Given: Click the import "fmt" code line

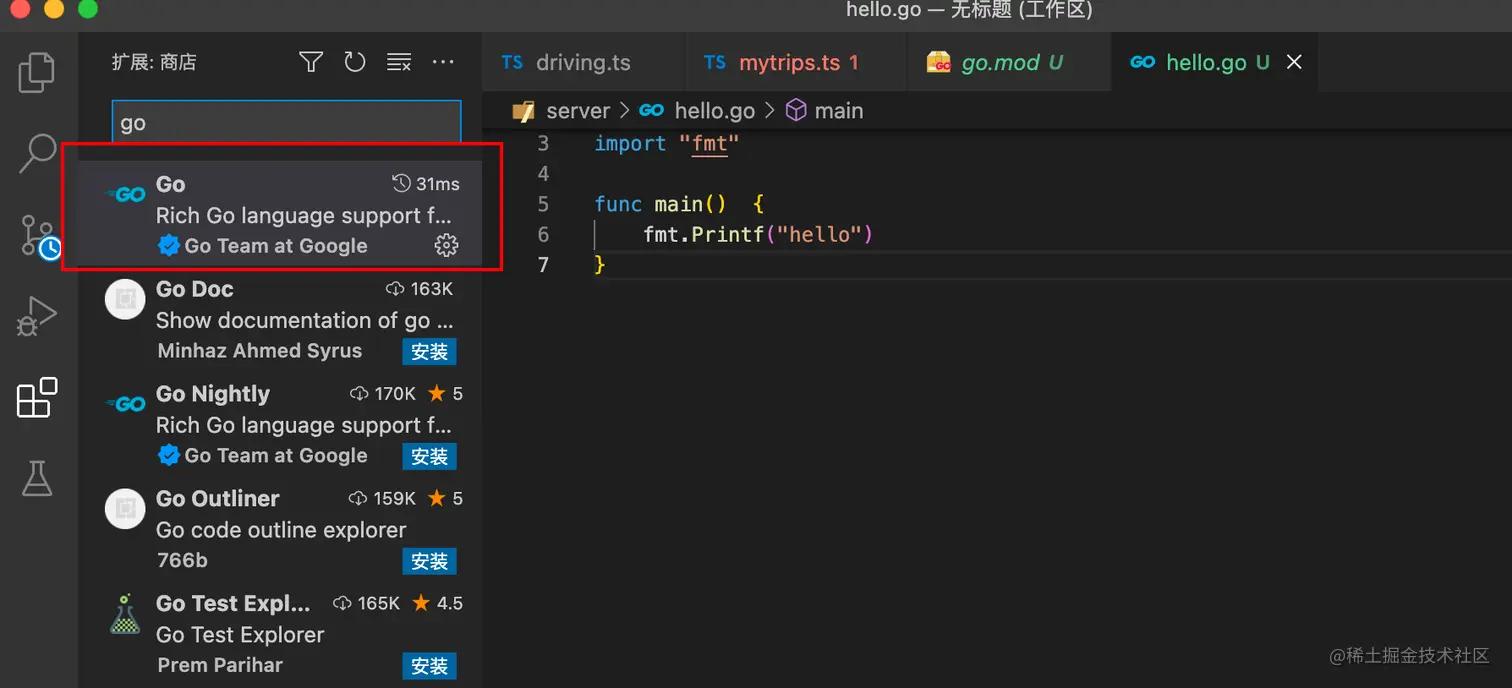Looking at the screenshot, I should [x=667, y=143].
